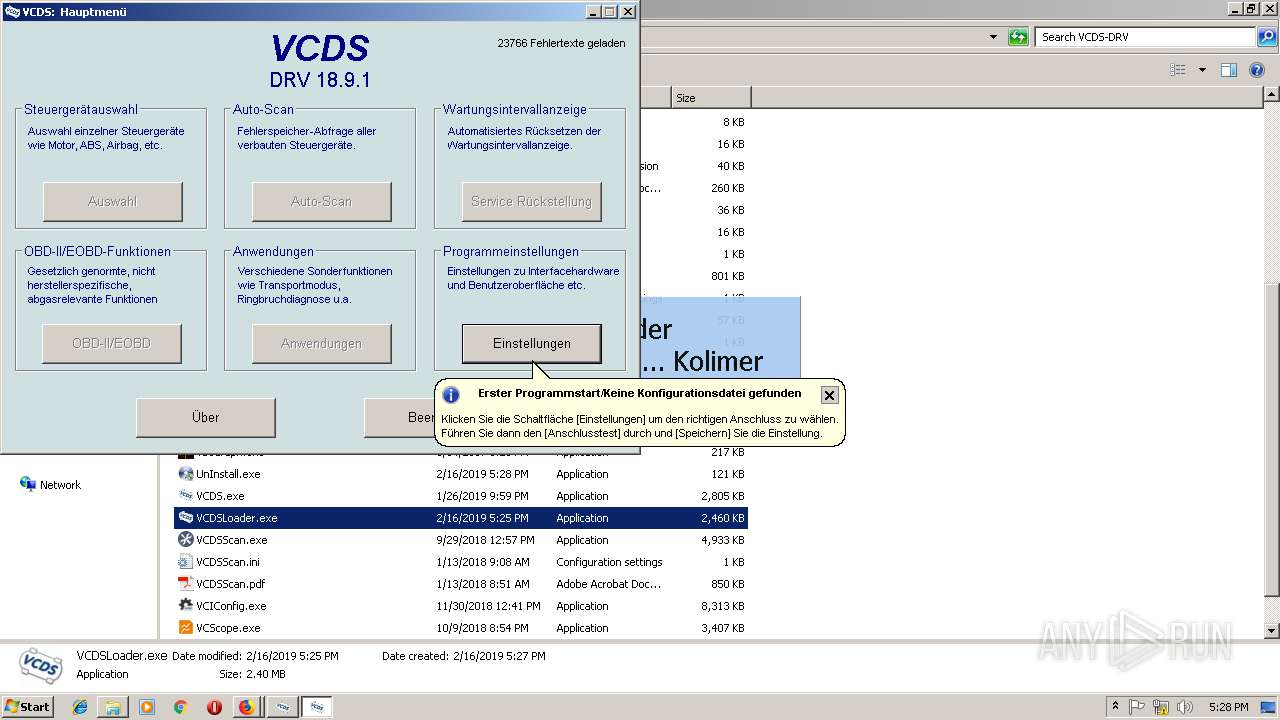Switch to the first VCDS taskbar button
Screen dimensions: 1280x720
pyautogui.click(x=282, y=707)
